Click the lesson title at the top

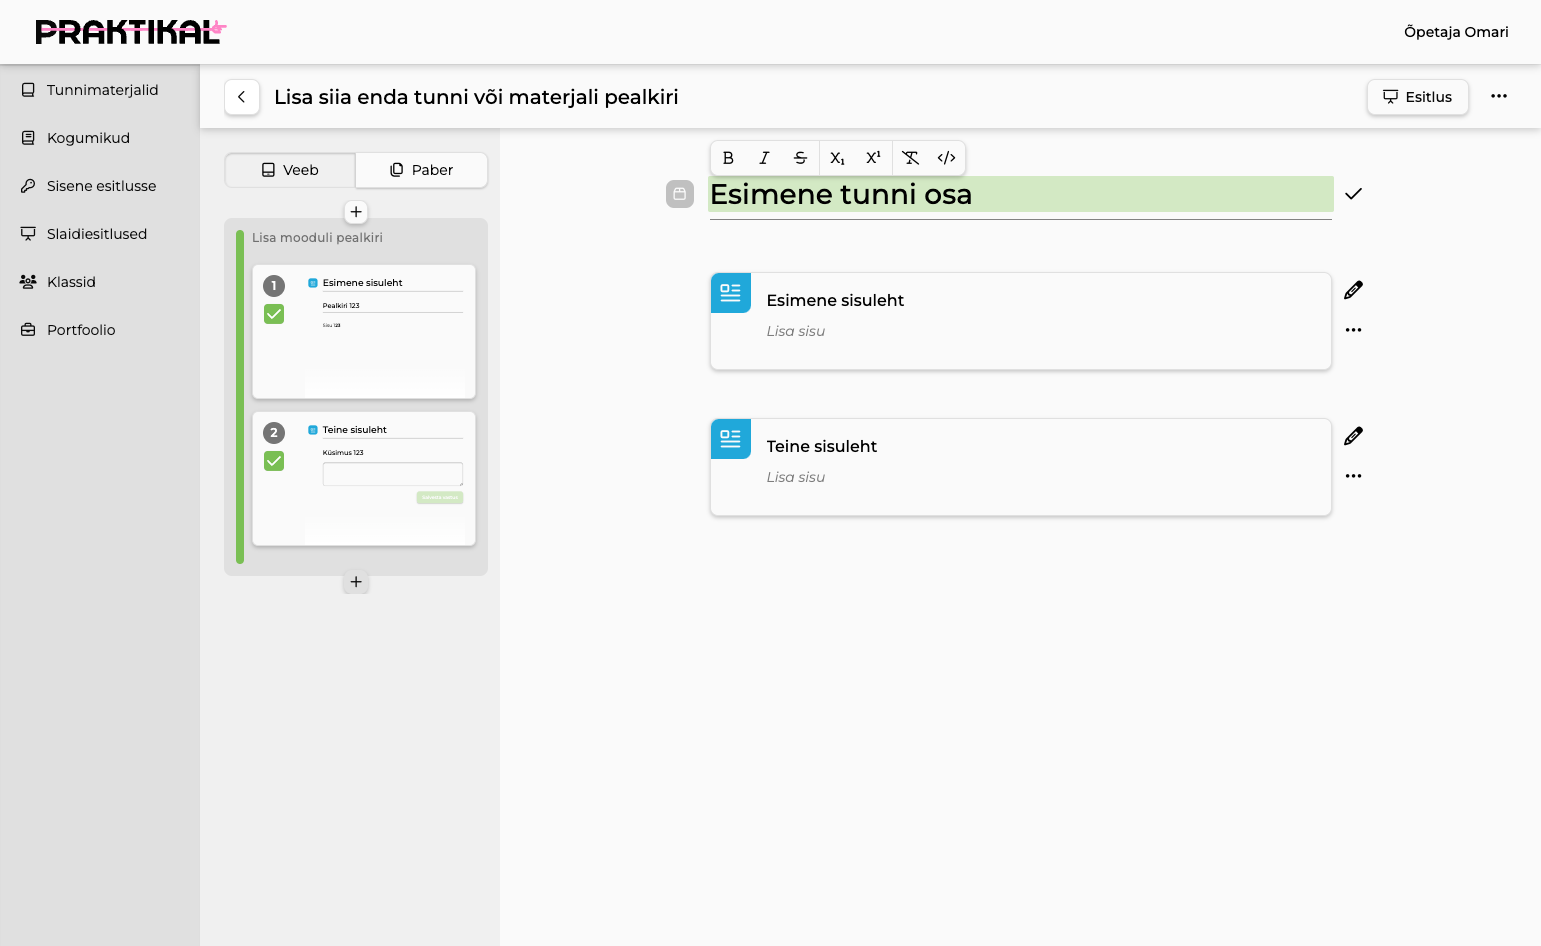[x=476, y=97]
